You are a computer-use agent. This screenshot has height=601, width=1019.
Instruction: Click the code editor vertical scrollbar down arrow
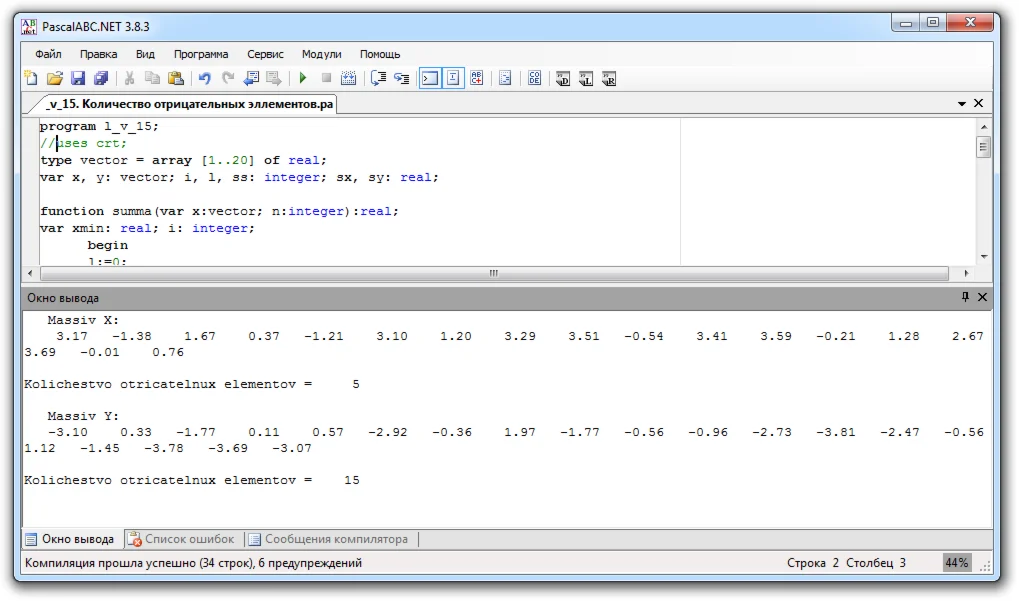click(983, 256)
